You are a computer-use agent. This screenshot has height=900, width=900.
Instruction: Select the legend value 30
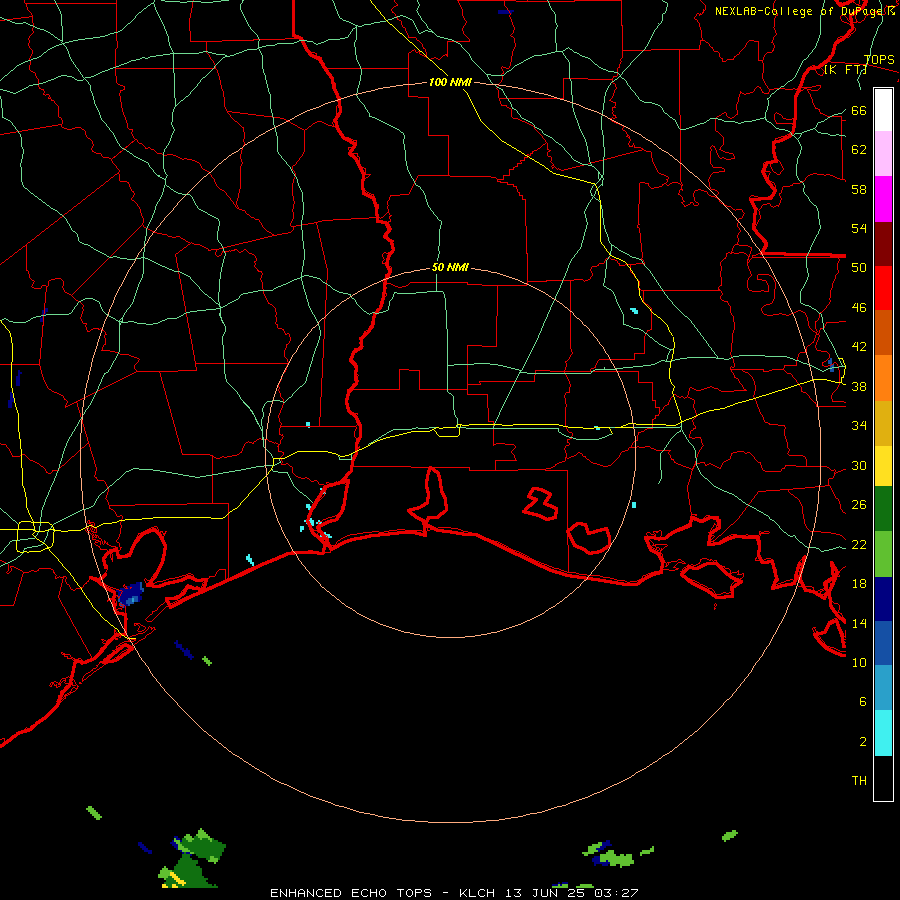click(859, 465)
